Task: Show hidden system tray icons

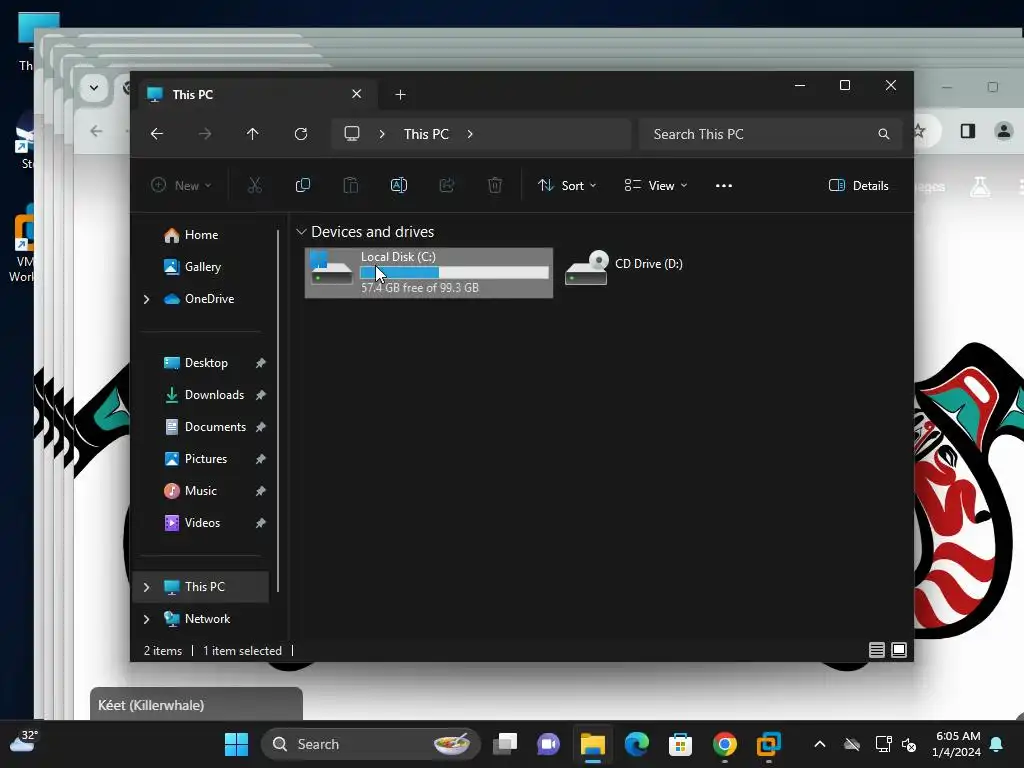Action: (x=820, y=744)
